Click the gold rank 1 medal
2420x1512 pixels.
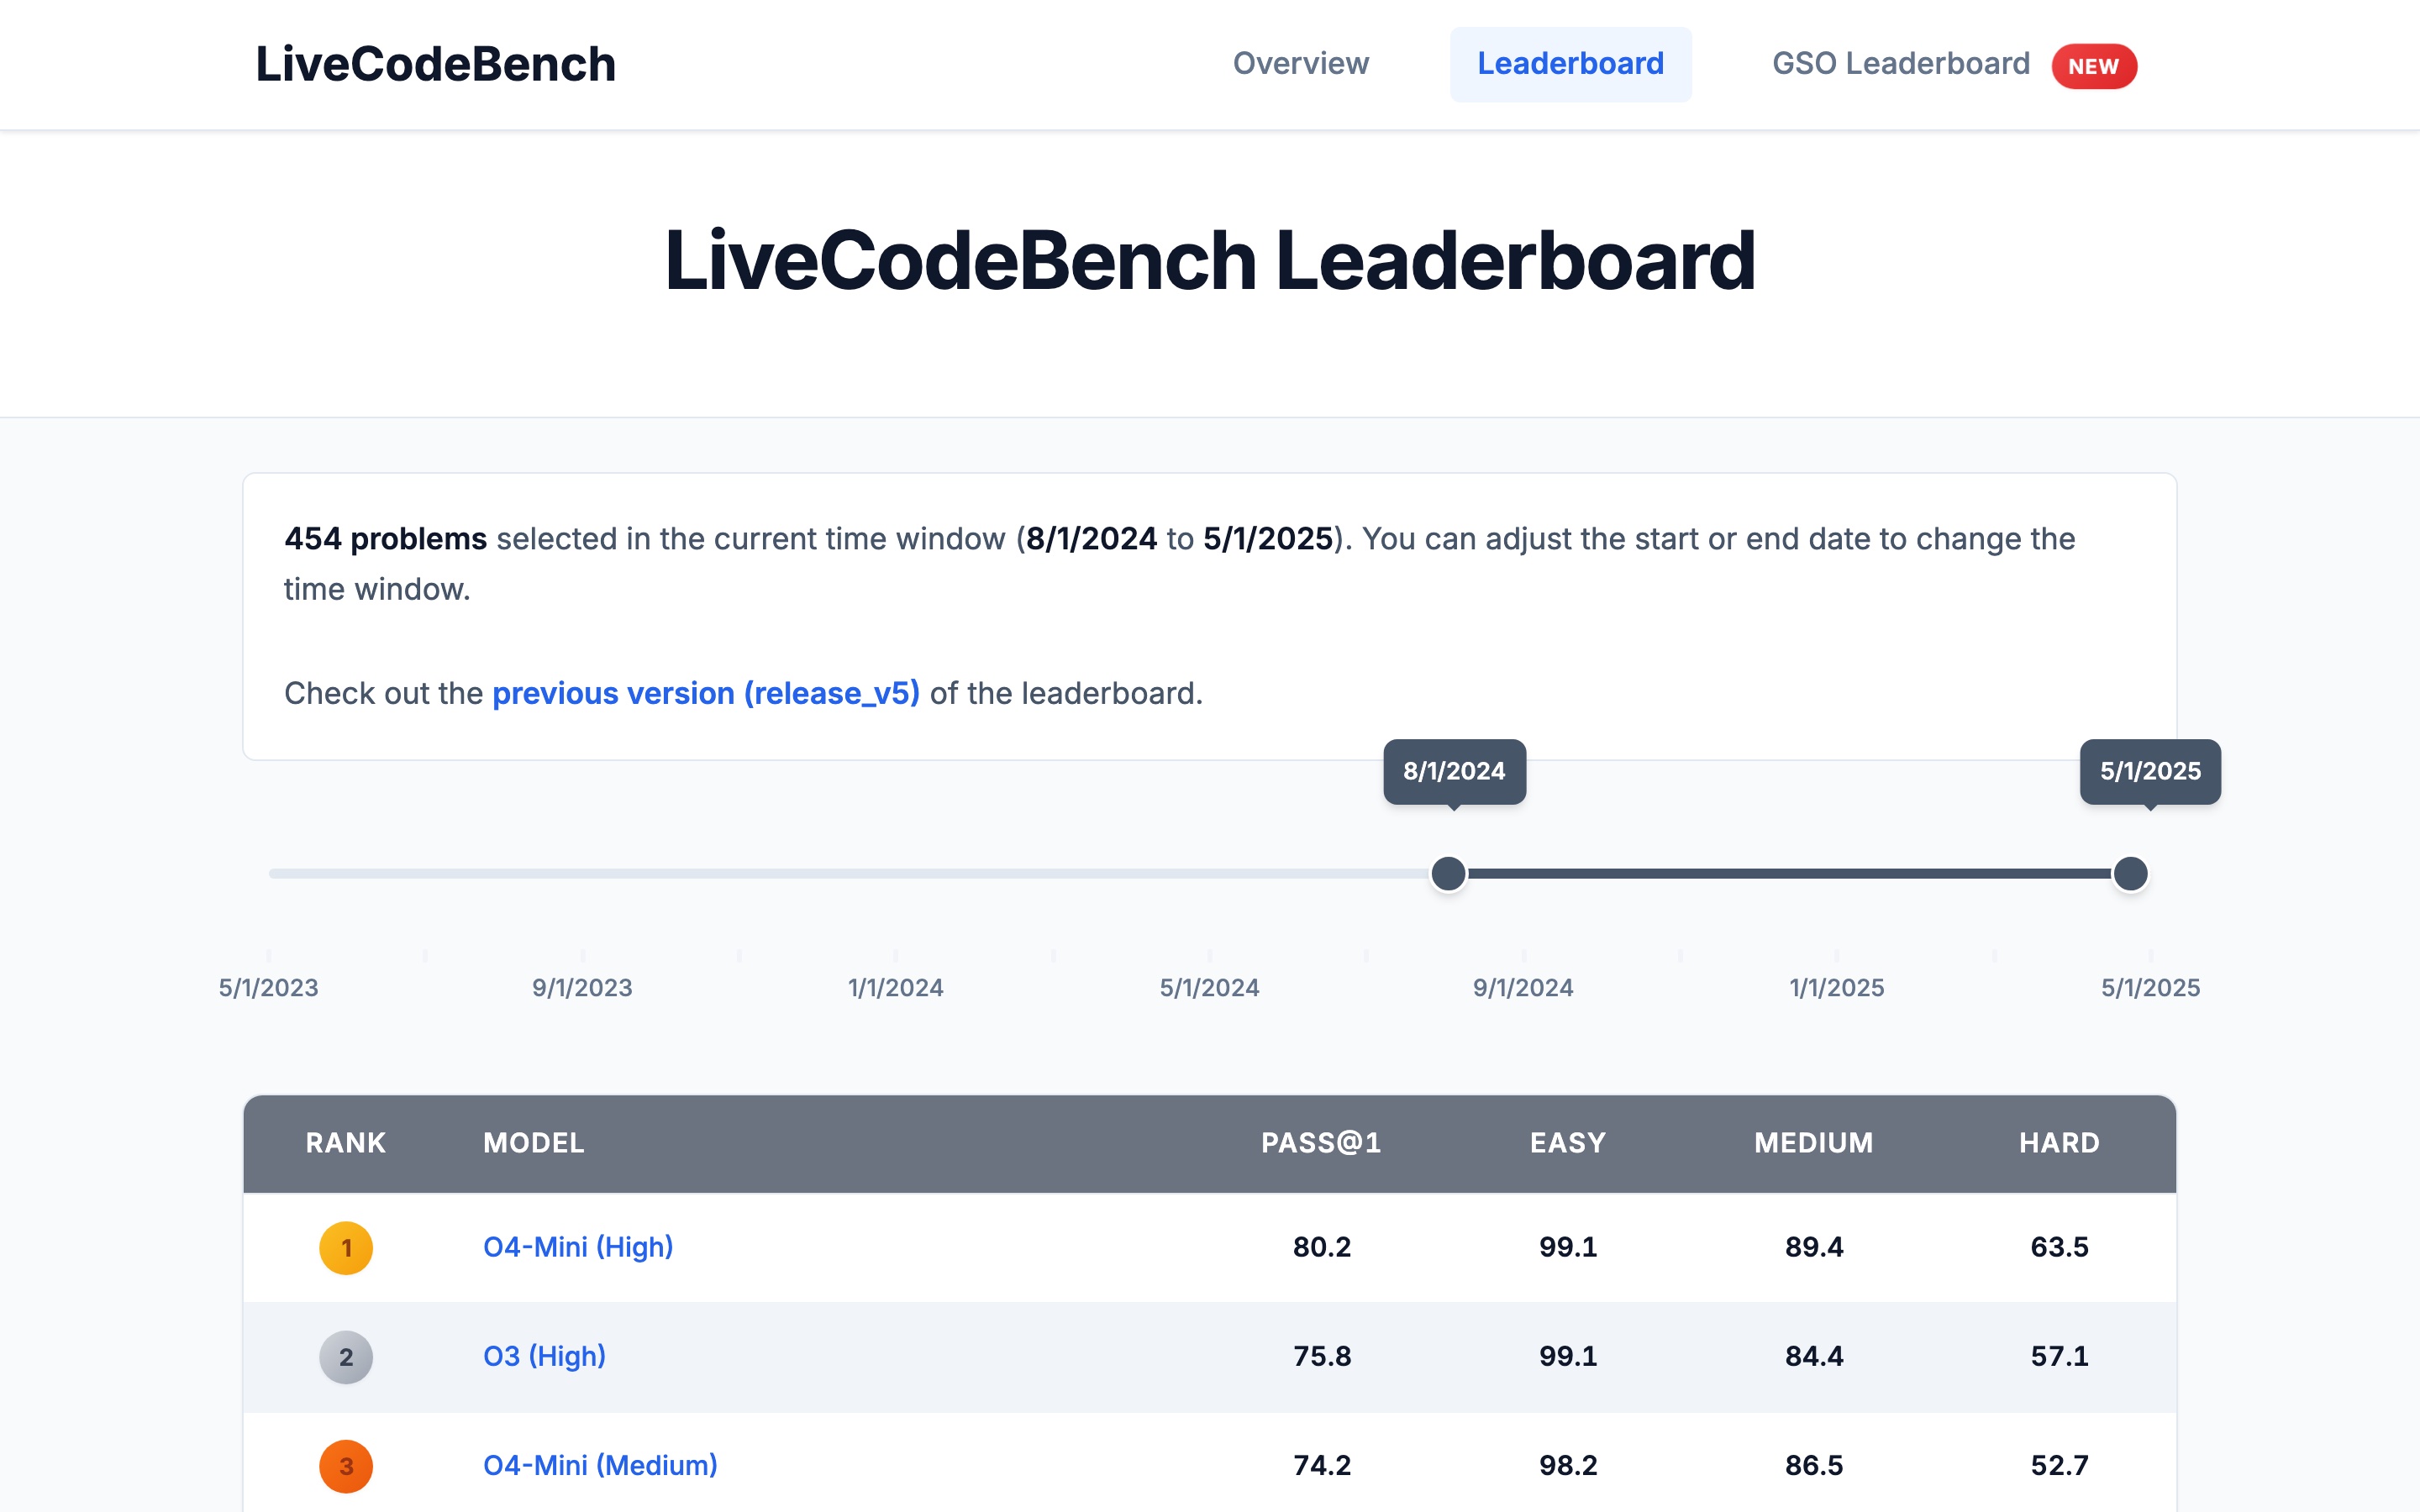(346, 1248)
